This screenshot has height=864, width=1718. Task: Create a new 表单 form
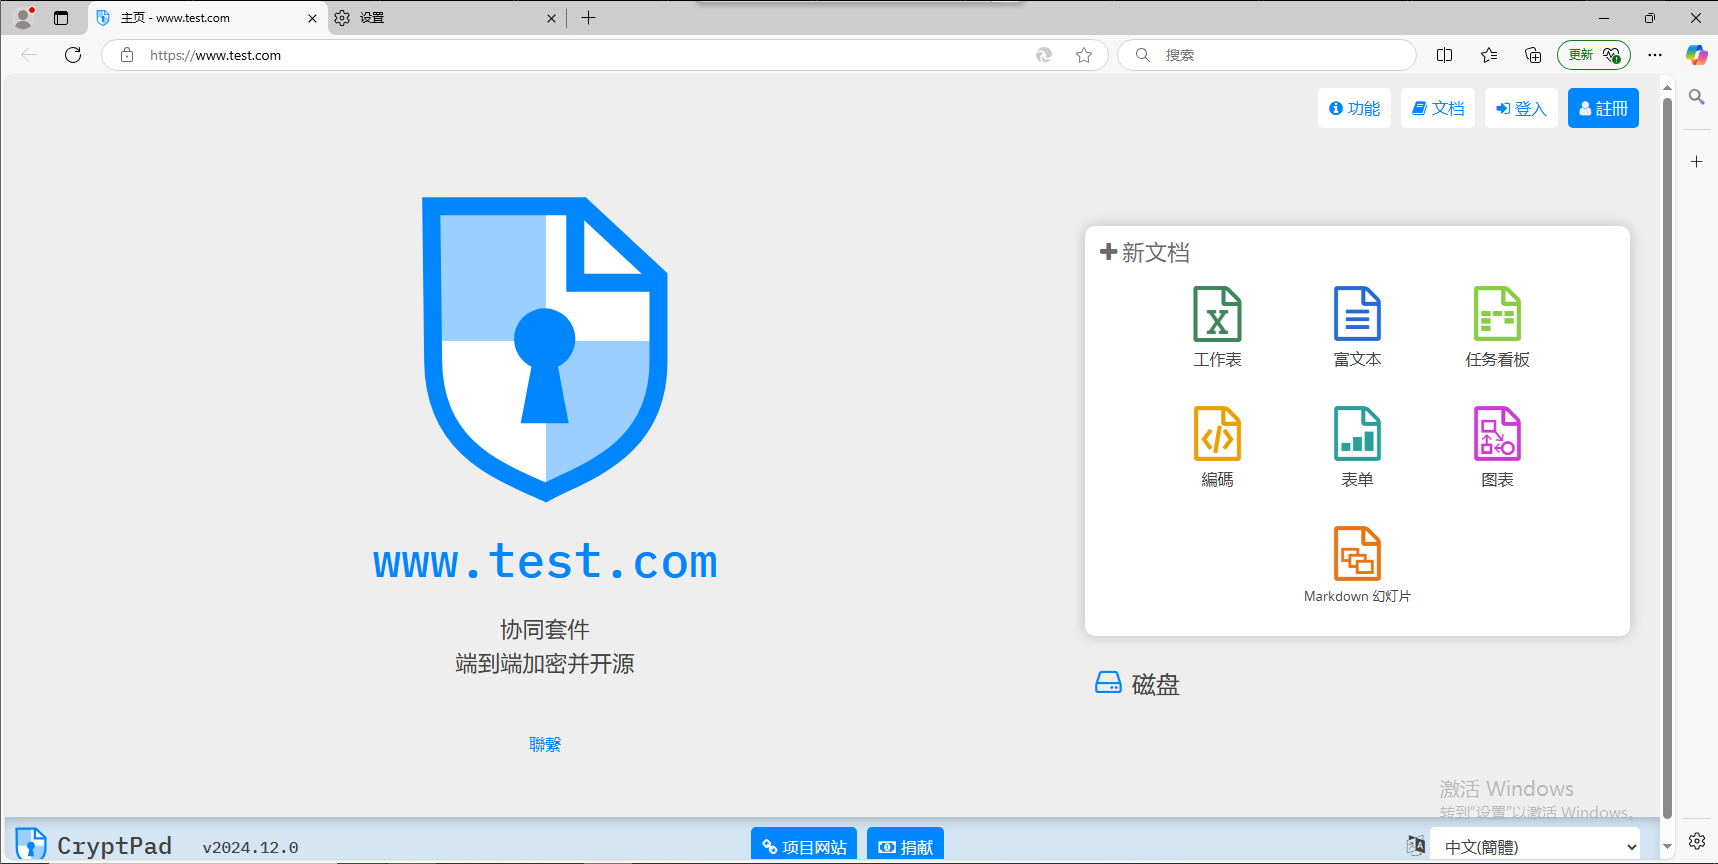[x=1357, y=447]
